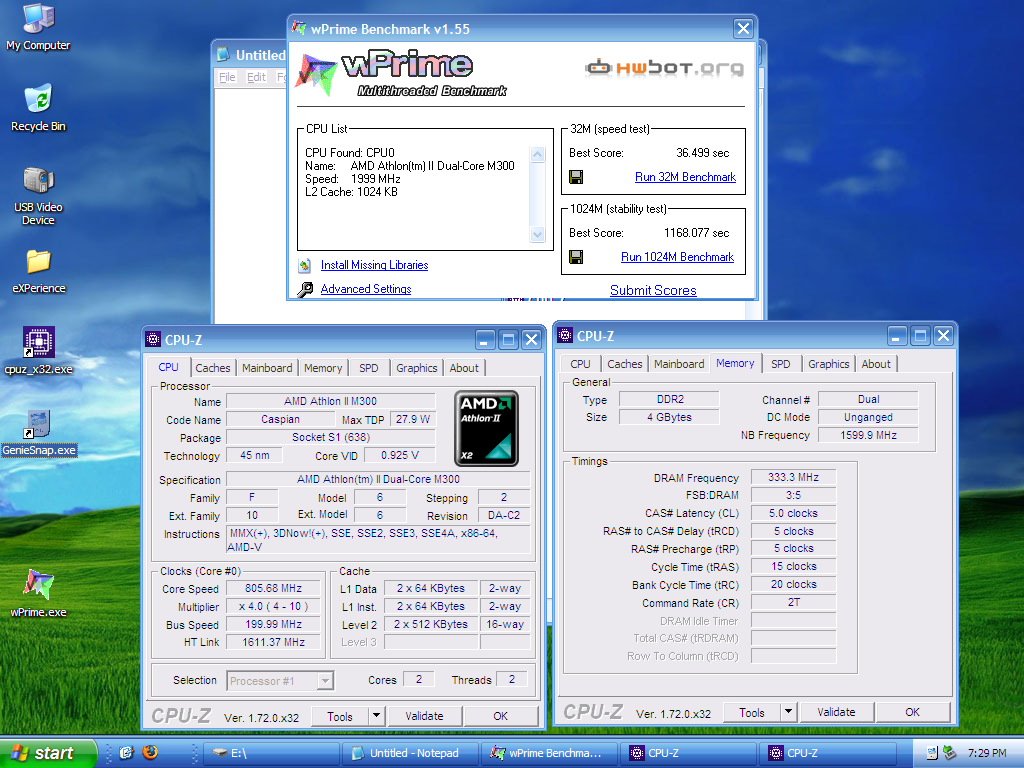The height and width of the screenshot is (768, 1024).
Task: Switch to SPD tab in left CPU-Z
Action: [368, 368]
